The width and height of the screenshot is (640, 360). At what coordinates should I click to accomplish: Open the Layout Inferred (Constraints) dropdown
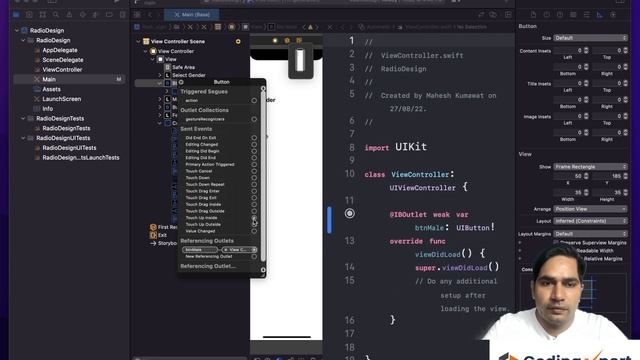[590, 221]
